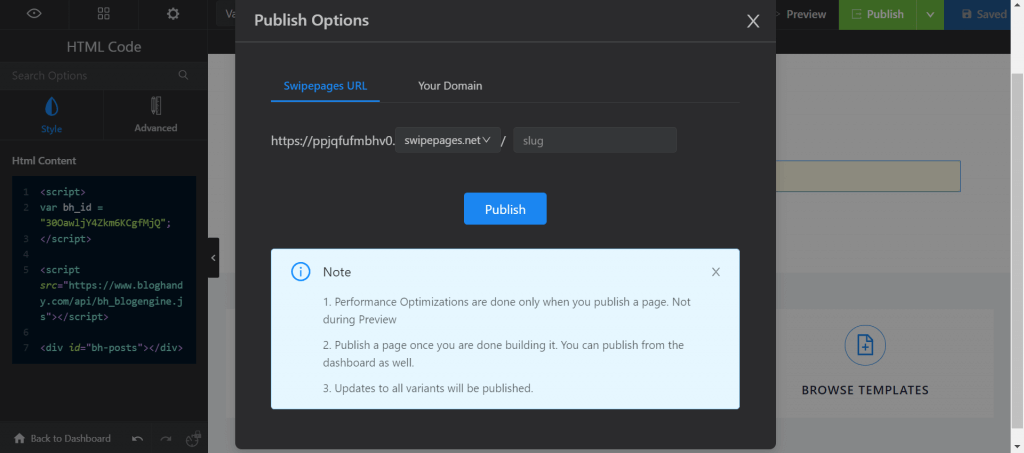Open the swipepages.net domain dropdown
Viewport: 1024px width, 453px height.
coord(447,140)
